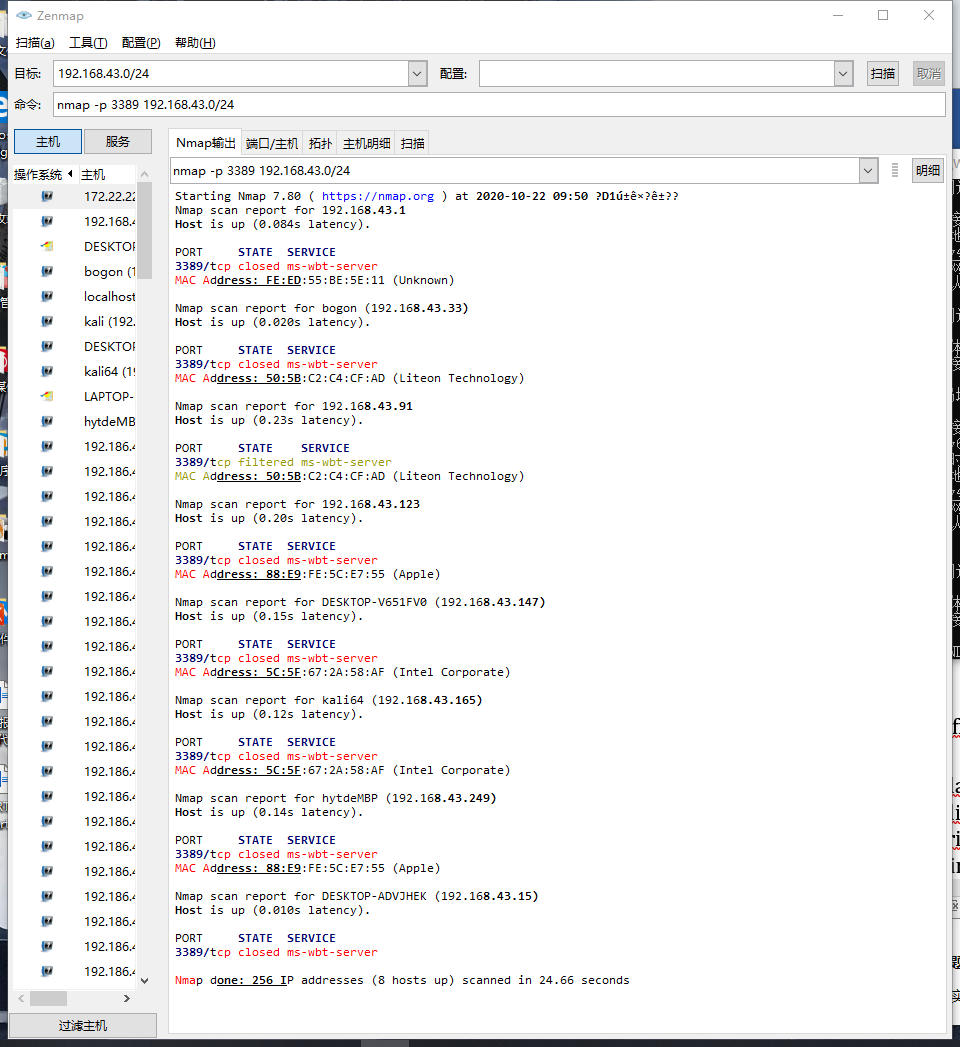Click scan report line for DESKTOP-ADVJHEK

[356, 896]
